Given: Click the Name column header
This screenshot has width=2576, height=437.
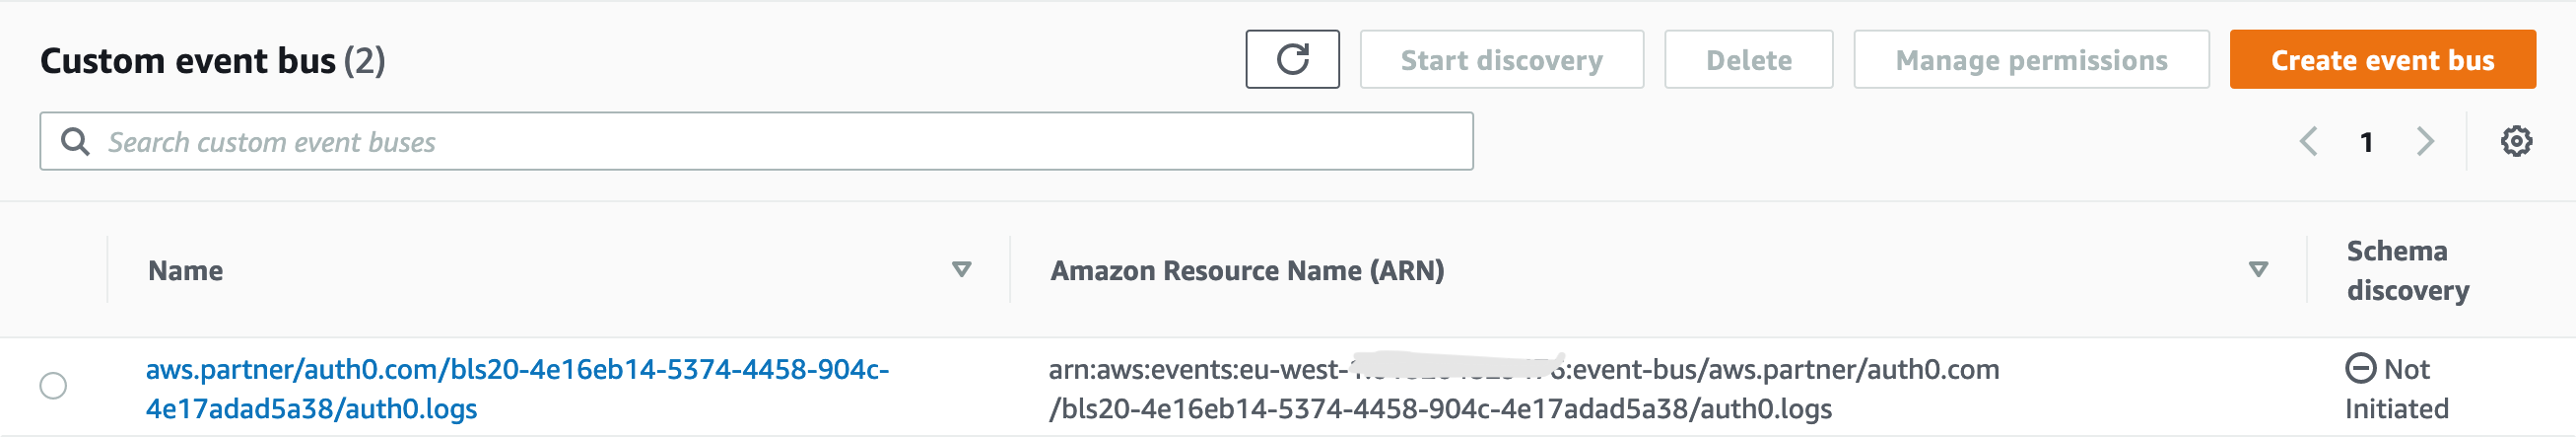Looking at the screenshot, I should click(x=185, y=271).
